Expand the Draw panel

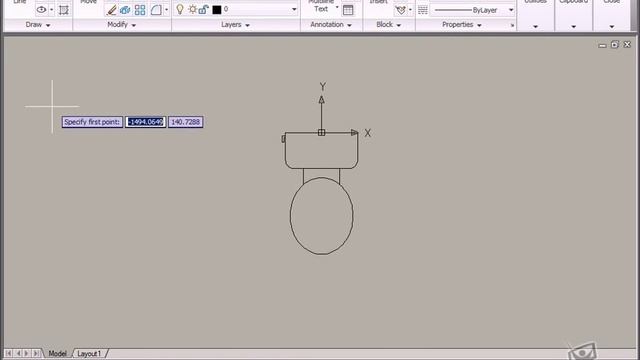38,25
